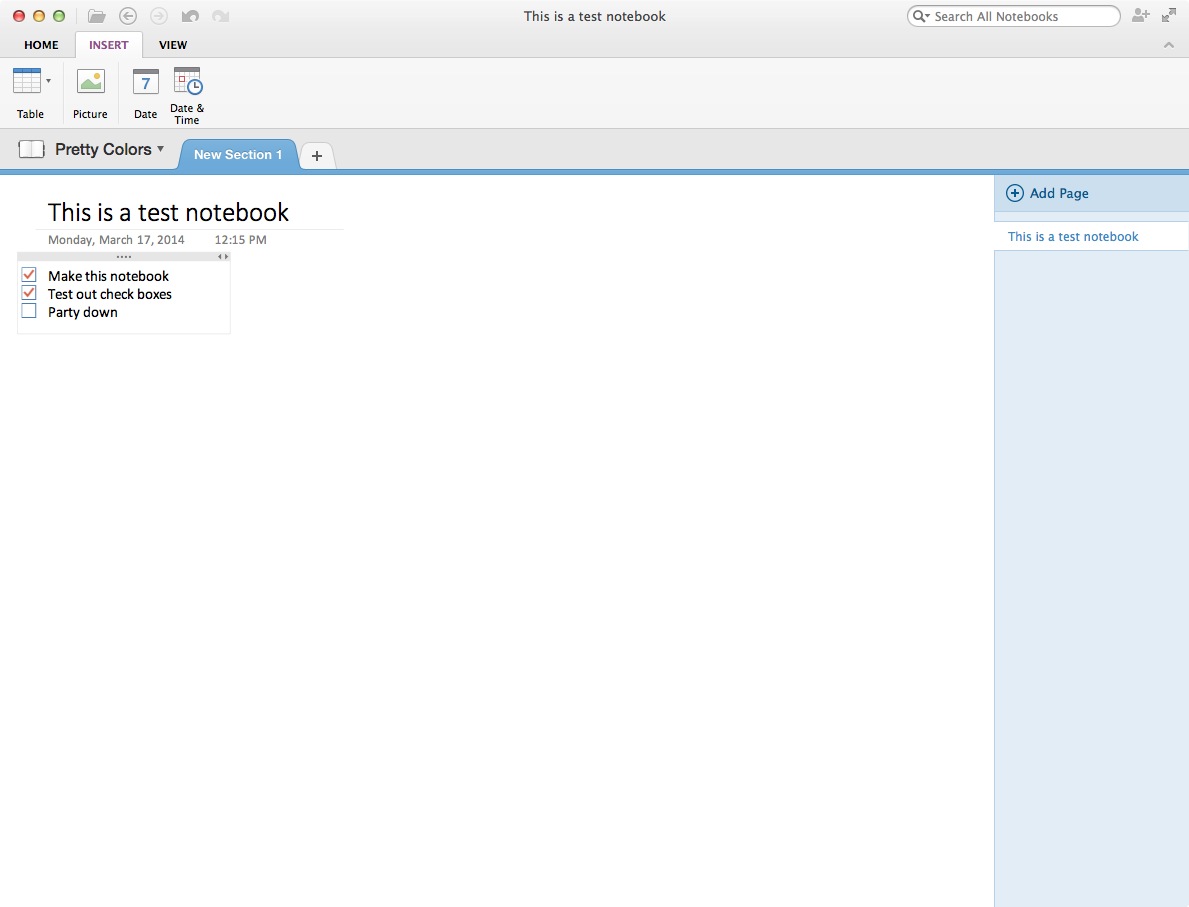
Task: Click the Undo arrow icon
Action: 190,15
